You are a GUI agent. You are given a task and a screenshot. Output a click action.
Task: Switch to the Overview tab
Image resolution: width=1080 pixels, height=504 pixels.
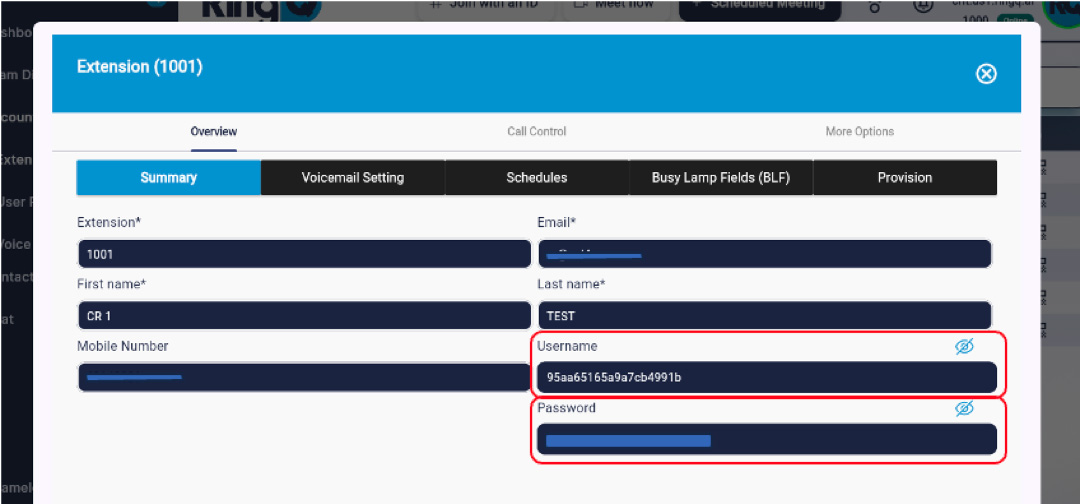(x=214, y=132)
